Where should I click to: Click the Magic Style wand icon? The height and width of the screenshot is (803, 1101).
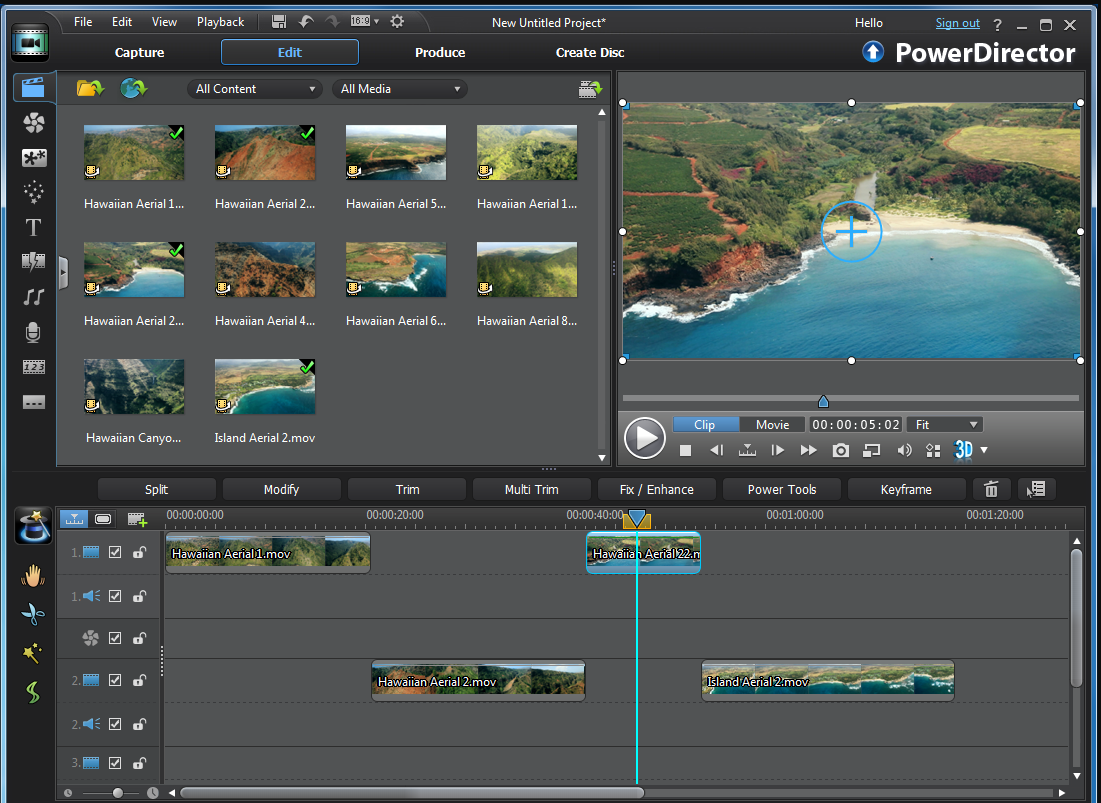coord(32,653)
